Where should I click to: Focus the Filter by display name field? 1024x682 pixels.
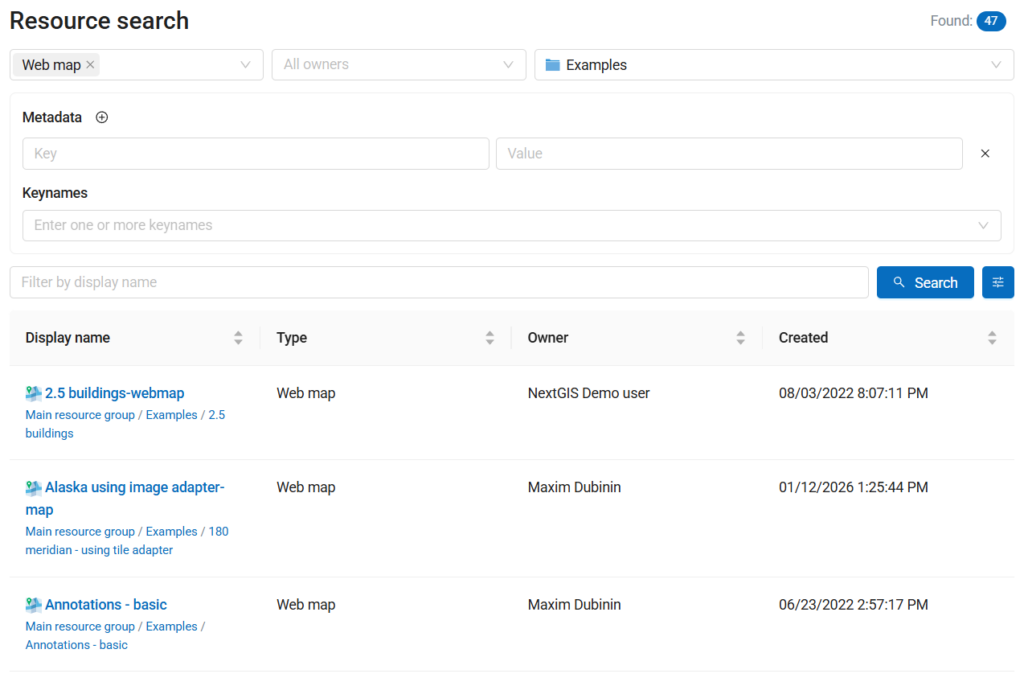(x=439, y=282)
